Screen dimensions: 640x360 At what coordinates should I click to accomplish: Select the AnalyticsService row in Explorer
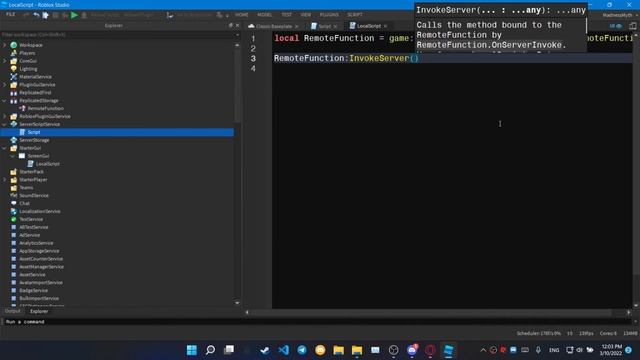click(x=118, y=243)
